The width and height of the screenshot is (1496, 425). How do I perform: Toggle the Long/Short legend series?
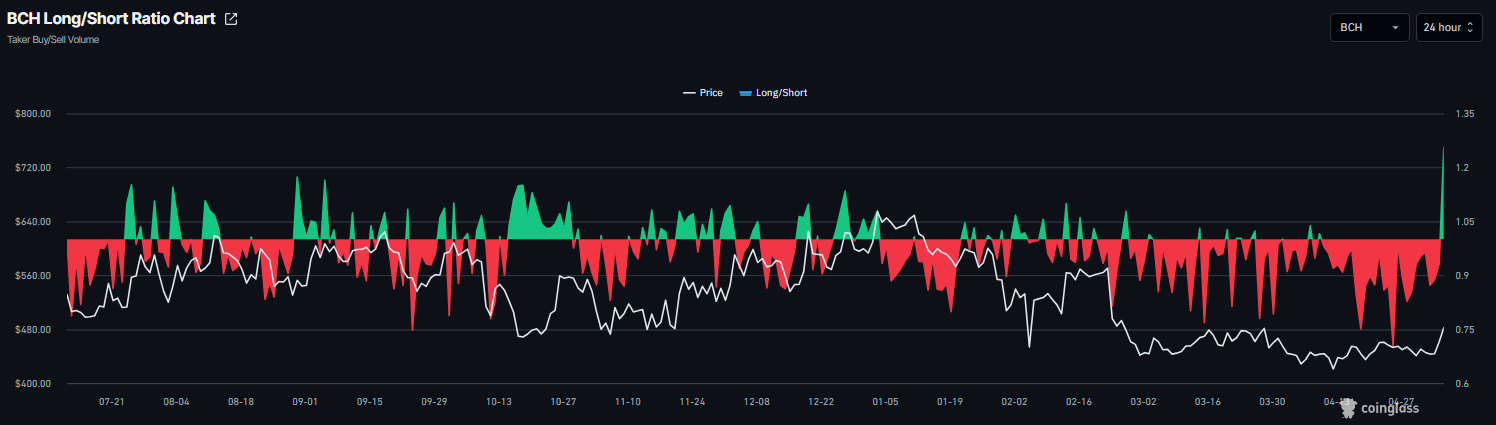click(773, 93)
